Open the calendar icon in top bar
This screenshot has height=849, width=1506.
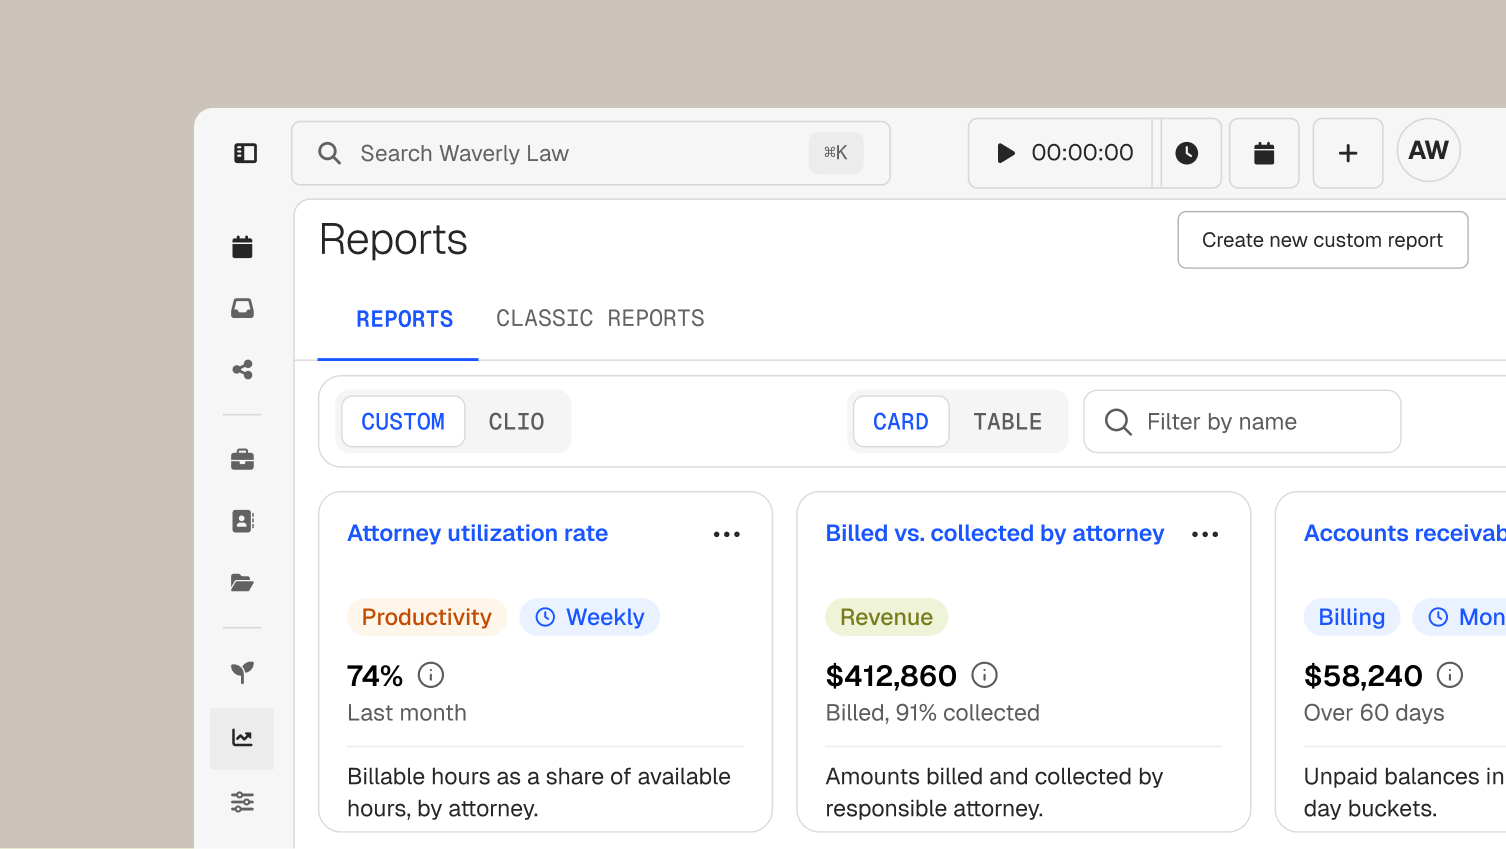coord(1264,153)
